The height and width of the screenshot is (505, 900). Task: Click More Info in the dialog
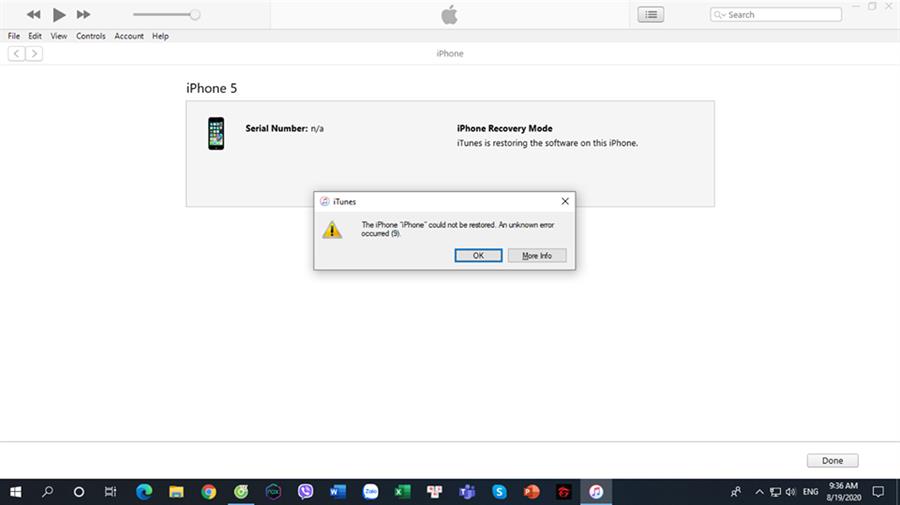click(537, 255)
